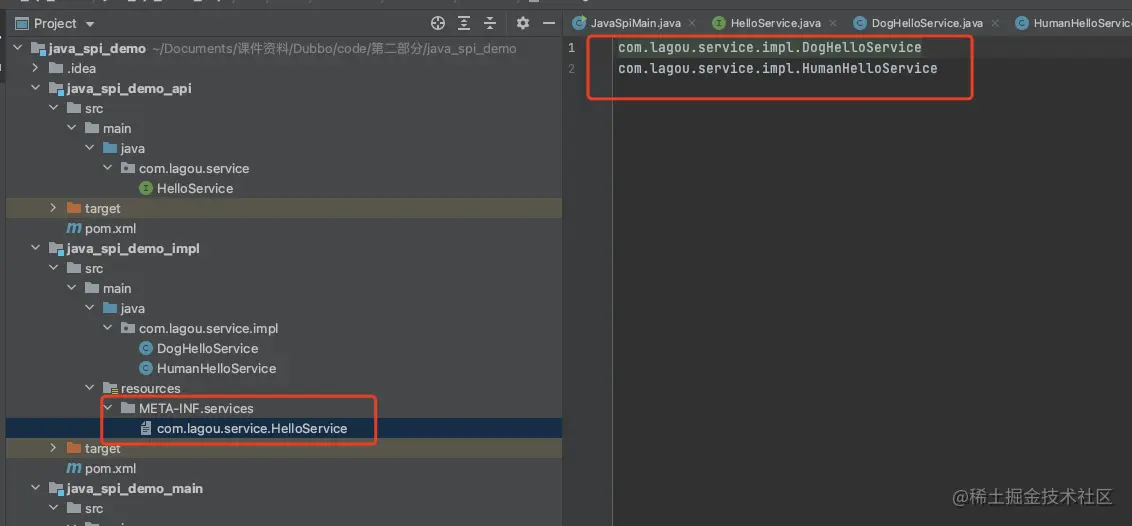Click line number 2 in gutter
Viewport: 1132px width, 526px height.
(572, 69)
